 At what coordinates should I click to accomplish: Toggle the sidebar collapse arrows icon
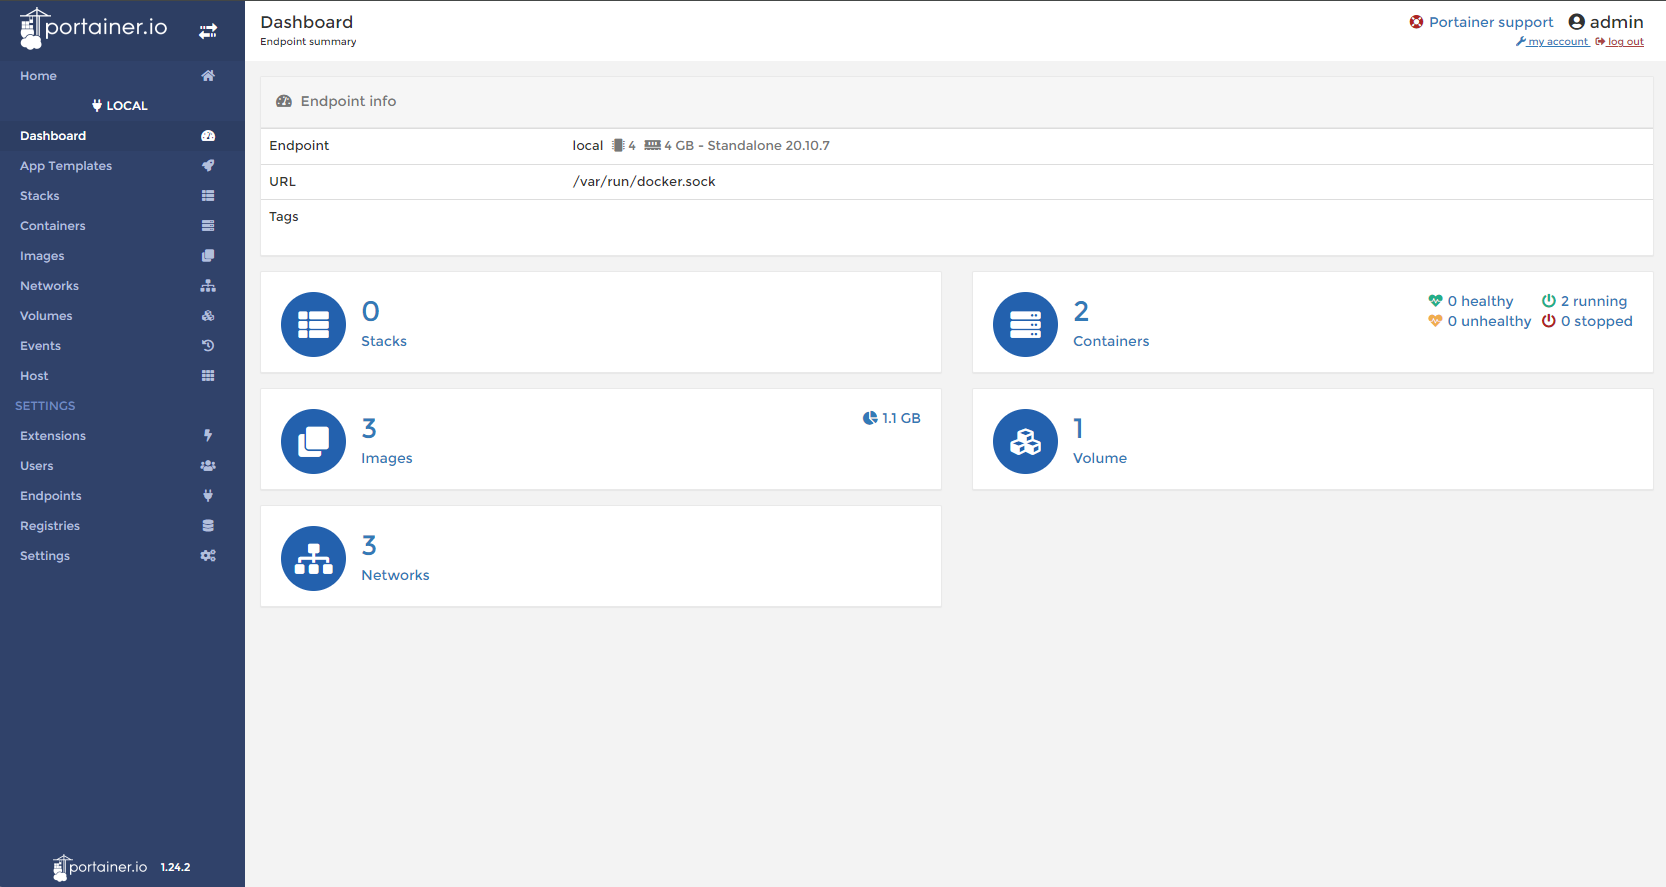(208, 31)
